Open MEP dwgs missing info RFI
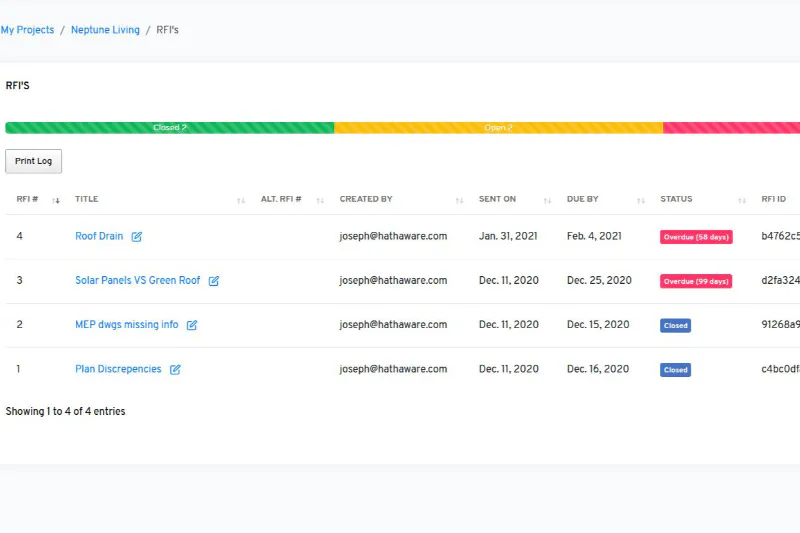The height and width of the screenshot is (533, 800). pyautogui.click(x=127, y=325)
